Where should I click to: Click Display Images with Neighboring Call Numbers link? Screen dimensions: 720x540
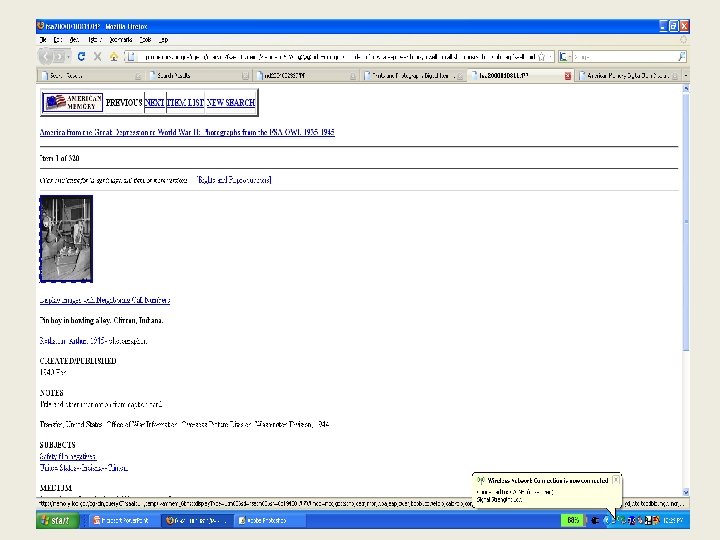105,300
